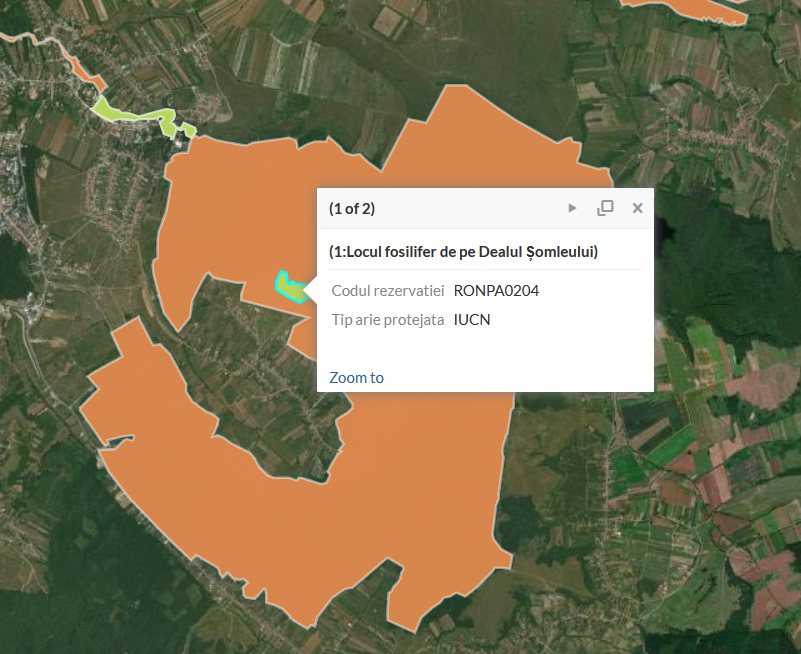The width and height of the screenshot is (801, 654).
Task: Close the feature info popup
Action: (x=637, y=208)
